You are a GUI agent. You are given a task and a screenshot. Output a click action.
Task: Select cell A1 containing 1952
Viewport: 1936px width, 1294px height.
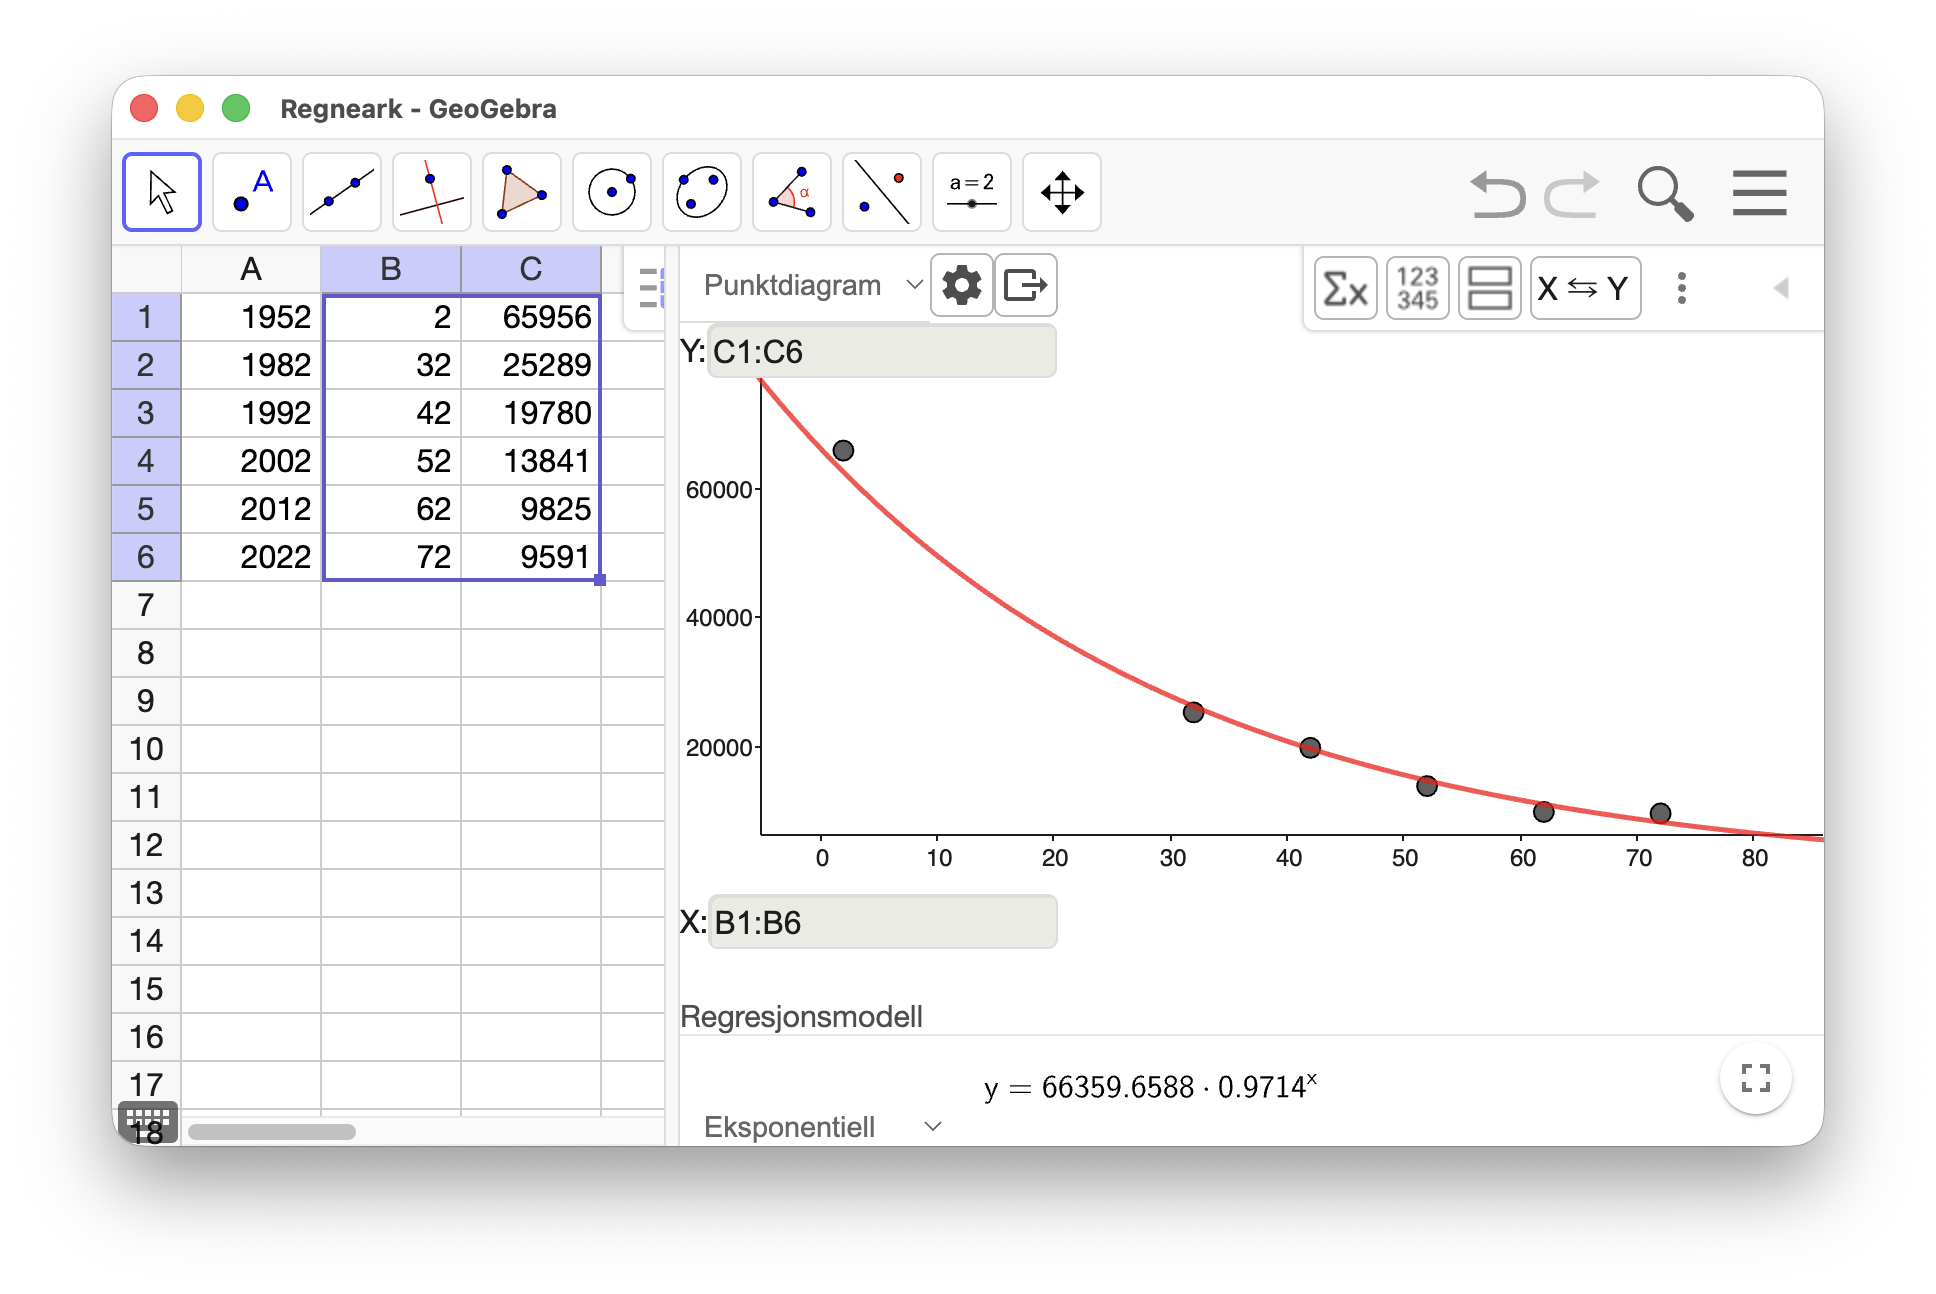(x=251, y=317)
